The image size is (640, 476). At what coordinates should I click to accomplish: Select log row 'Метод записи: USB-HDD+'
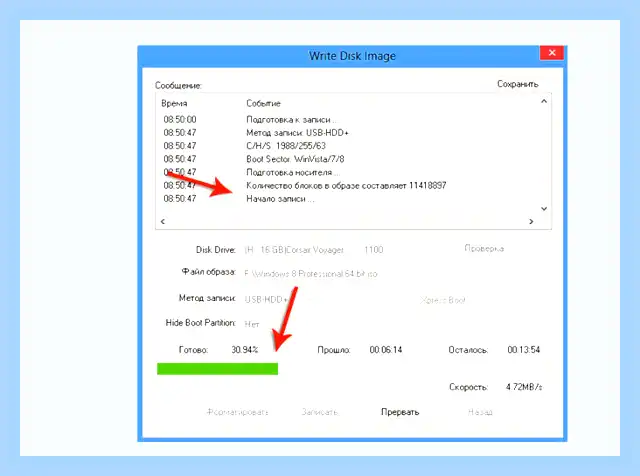pos(353,133)
